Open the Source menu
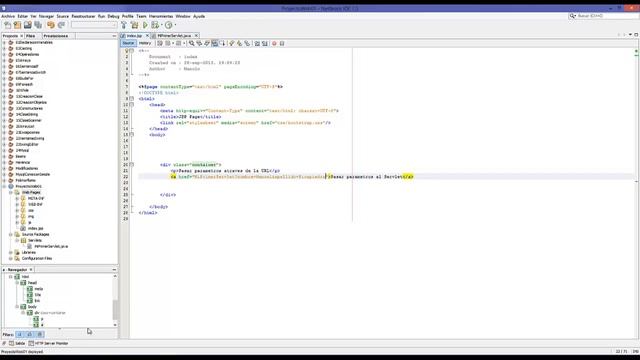 (x=62, y=16)
